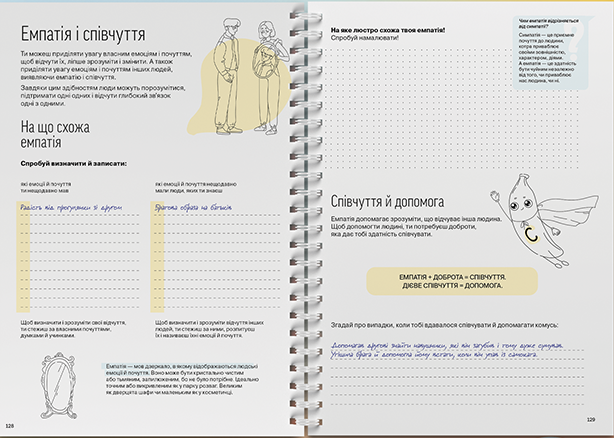The height and width of the screenshot is (438, 614).
Task: Click inside the dotted drawing area
Action: click(450, 108)
